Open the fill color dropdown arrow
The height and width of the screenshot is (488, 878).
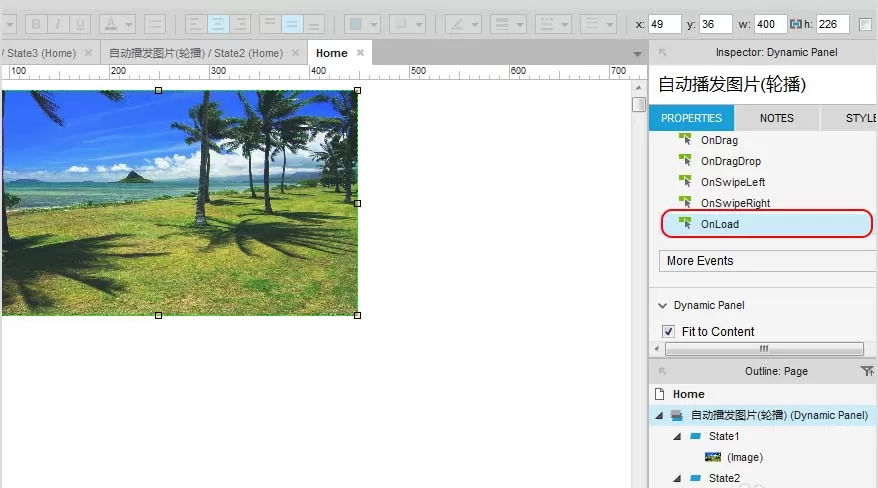[374, 24]
